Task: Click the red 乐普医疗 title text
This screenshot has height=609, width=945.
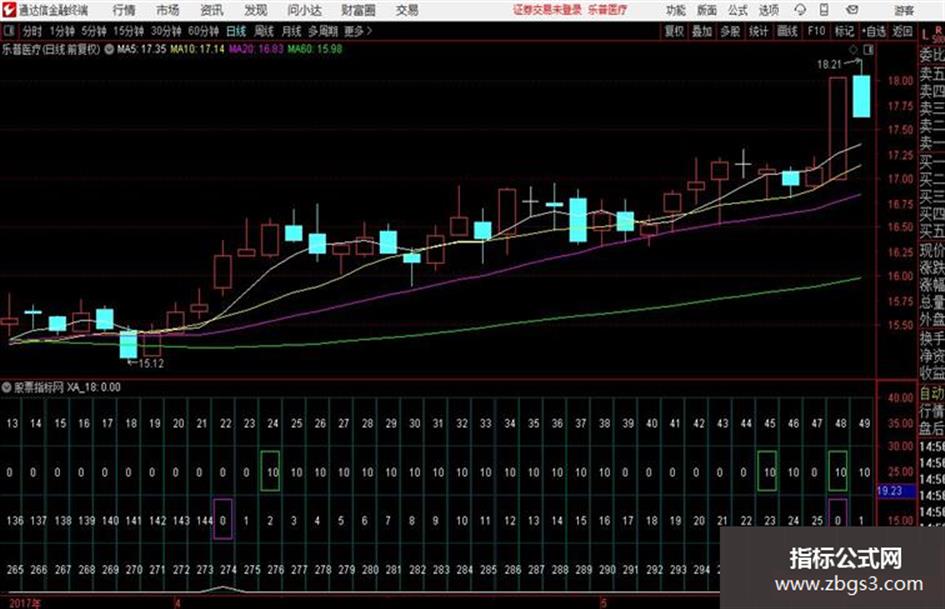Action: pyautogui.click(x=607, y=10)
